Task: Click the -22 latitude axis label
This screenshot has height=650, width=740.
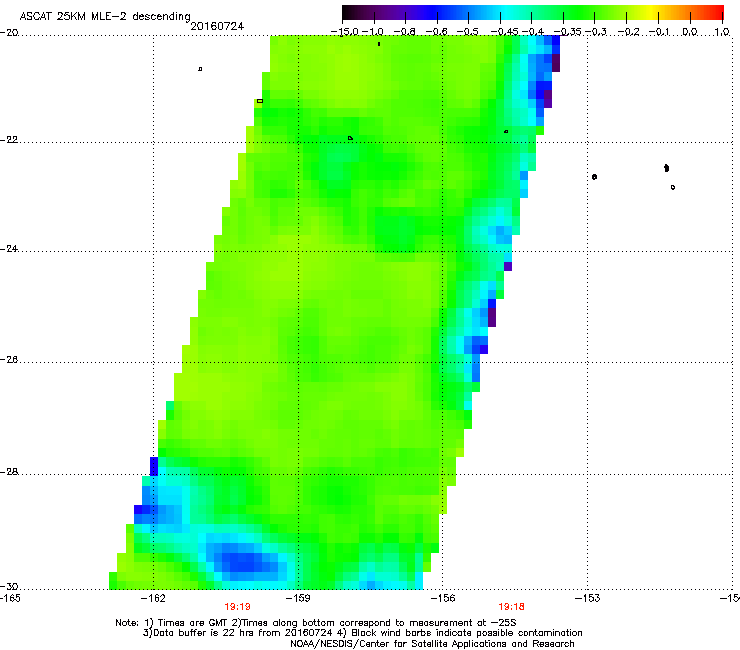Action: pos(9,140)
